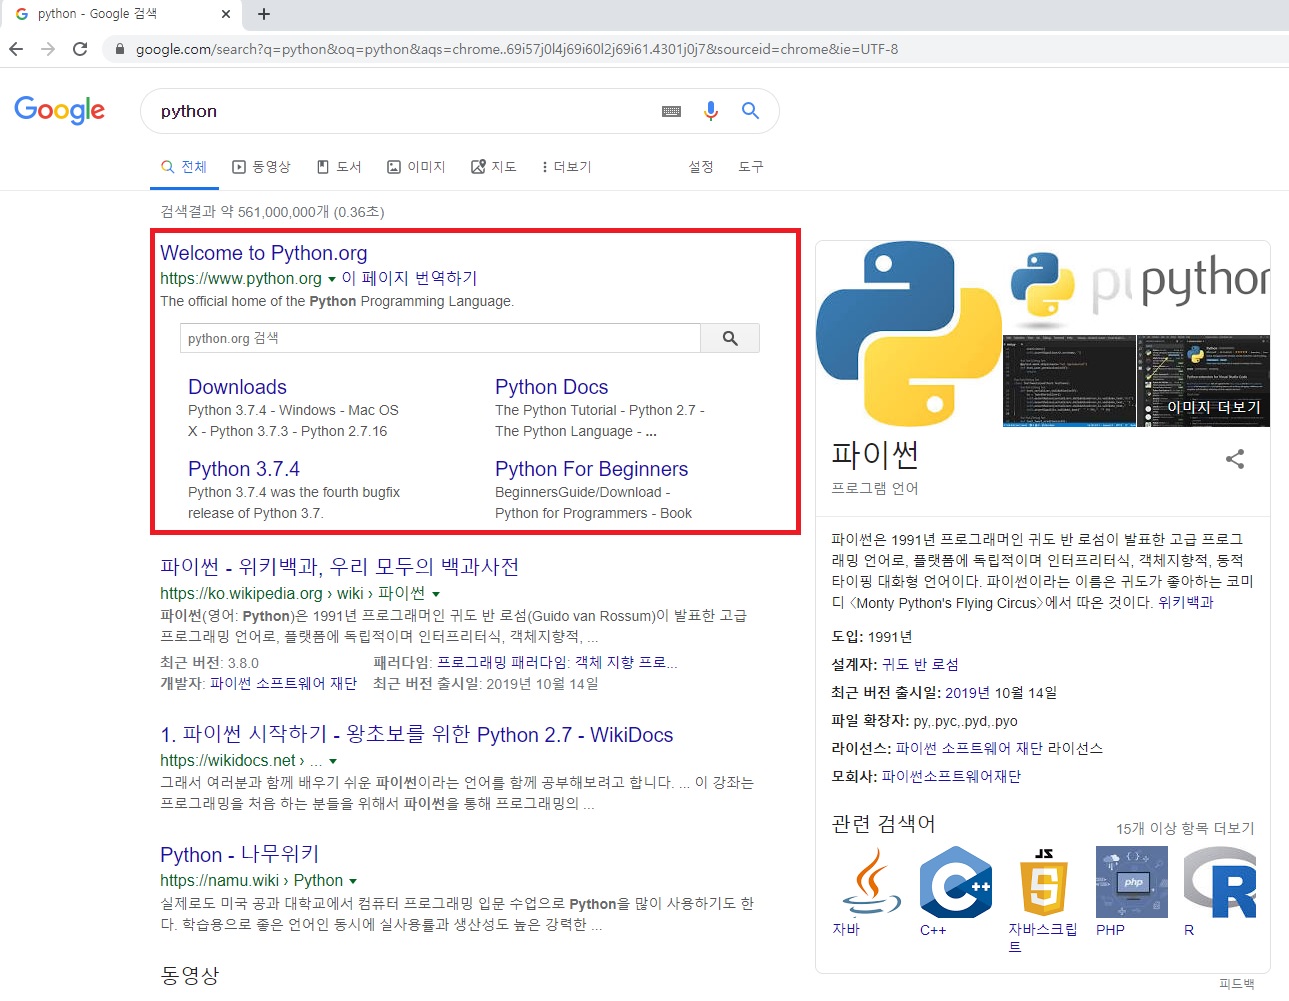
Task: Click 귀도 반 로섬 designer link
Action: pyautogui.click(x=920, y=665)
